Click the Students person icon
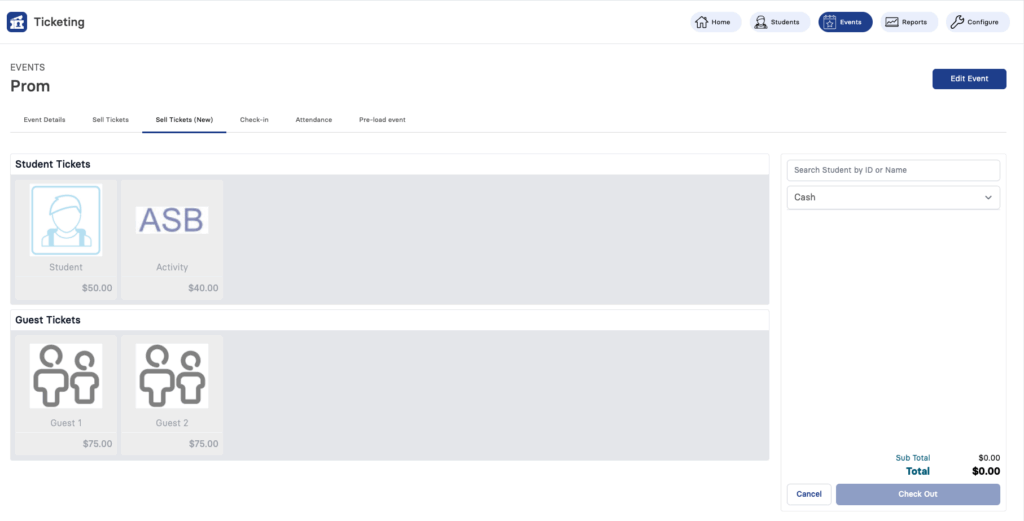The width and height of the screenshot is (1024, 521). tap(760, 22)
